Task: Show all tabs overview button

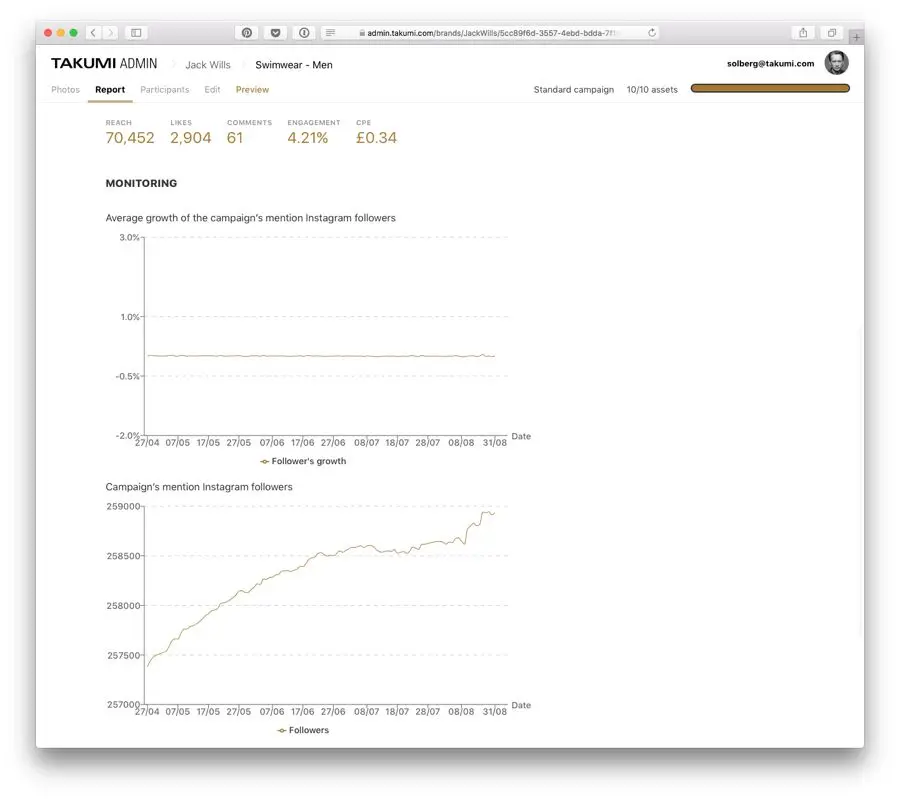Action: (831, 33)
